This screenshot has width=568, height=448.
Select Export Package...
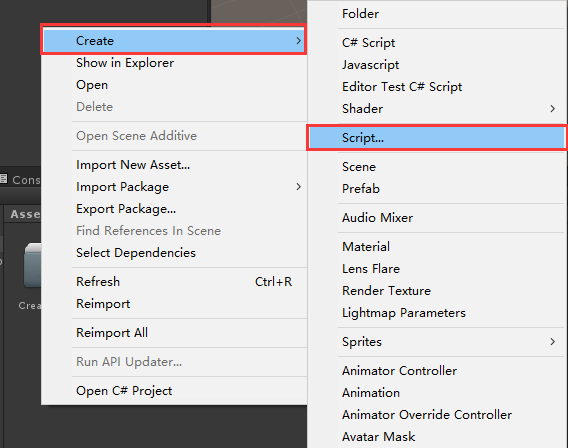126,209
